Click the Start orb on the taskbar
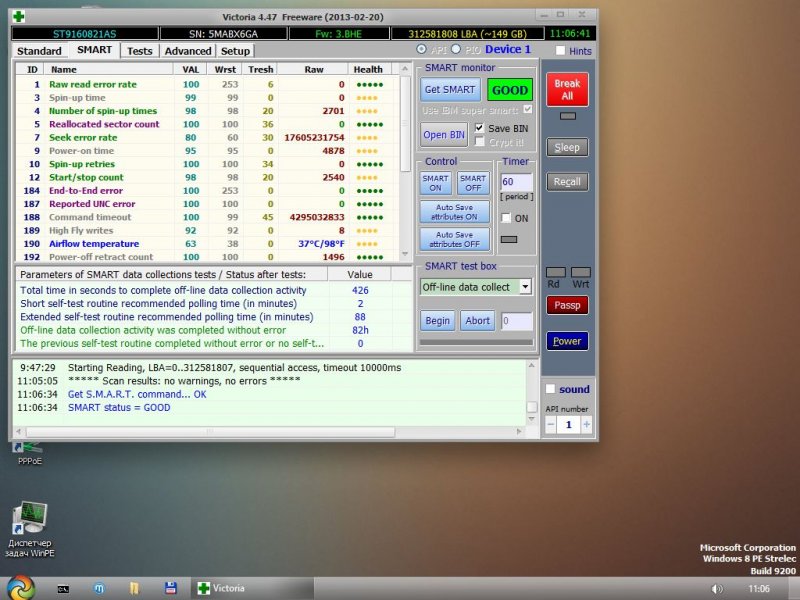 pos(19,587)
